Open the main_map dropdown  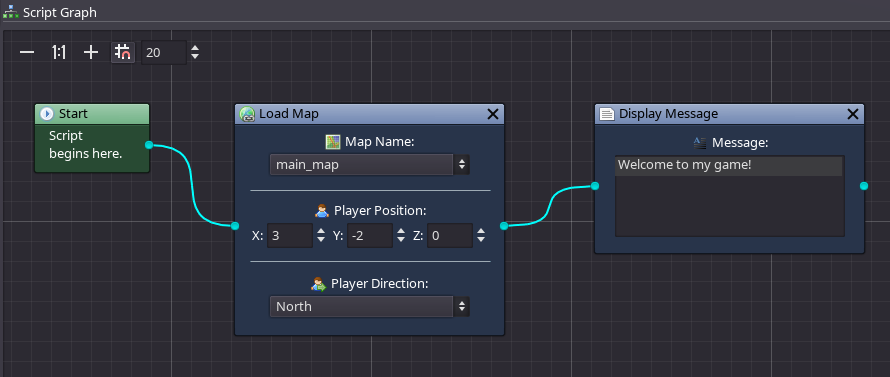point(370,165)
